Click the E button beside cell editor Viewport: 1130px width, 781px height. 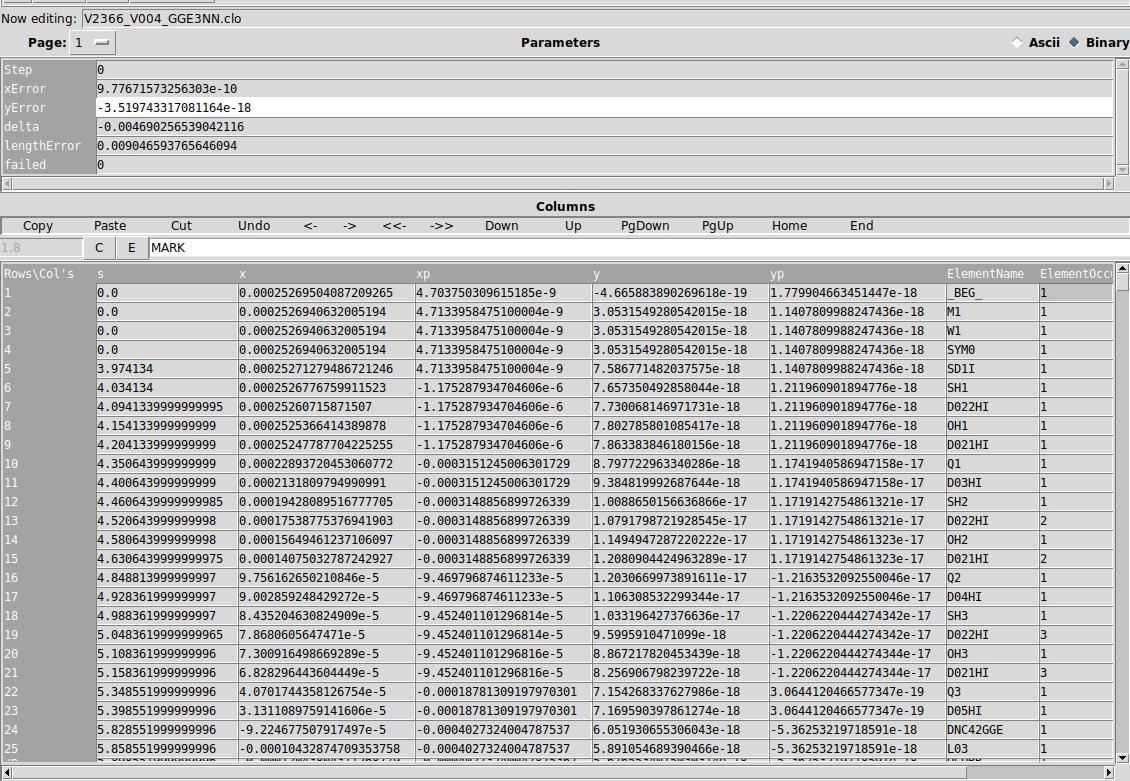click(x=131, y=247)
